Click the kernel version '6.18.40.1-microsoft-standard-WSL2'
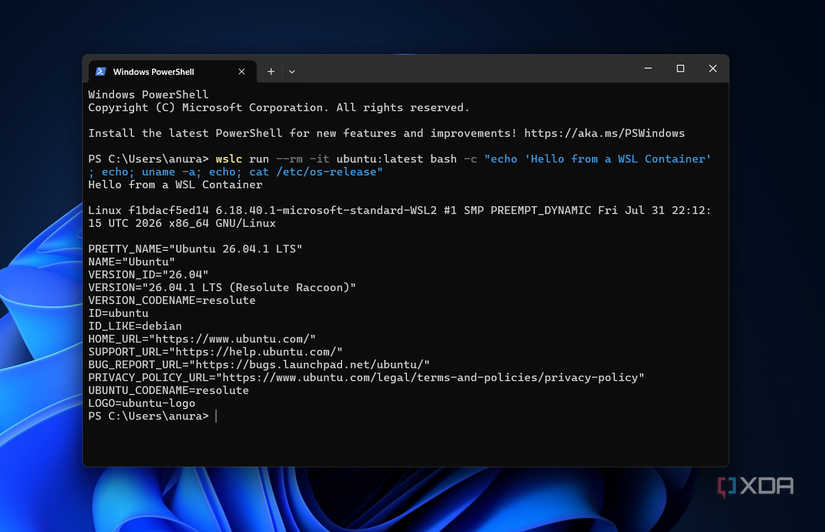This screenshot has height=532, width=825. tap(326, 210)
